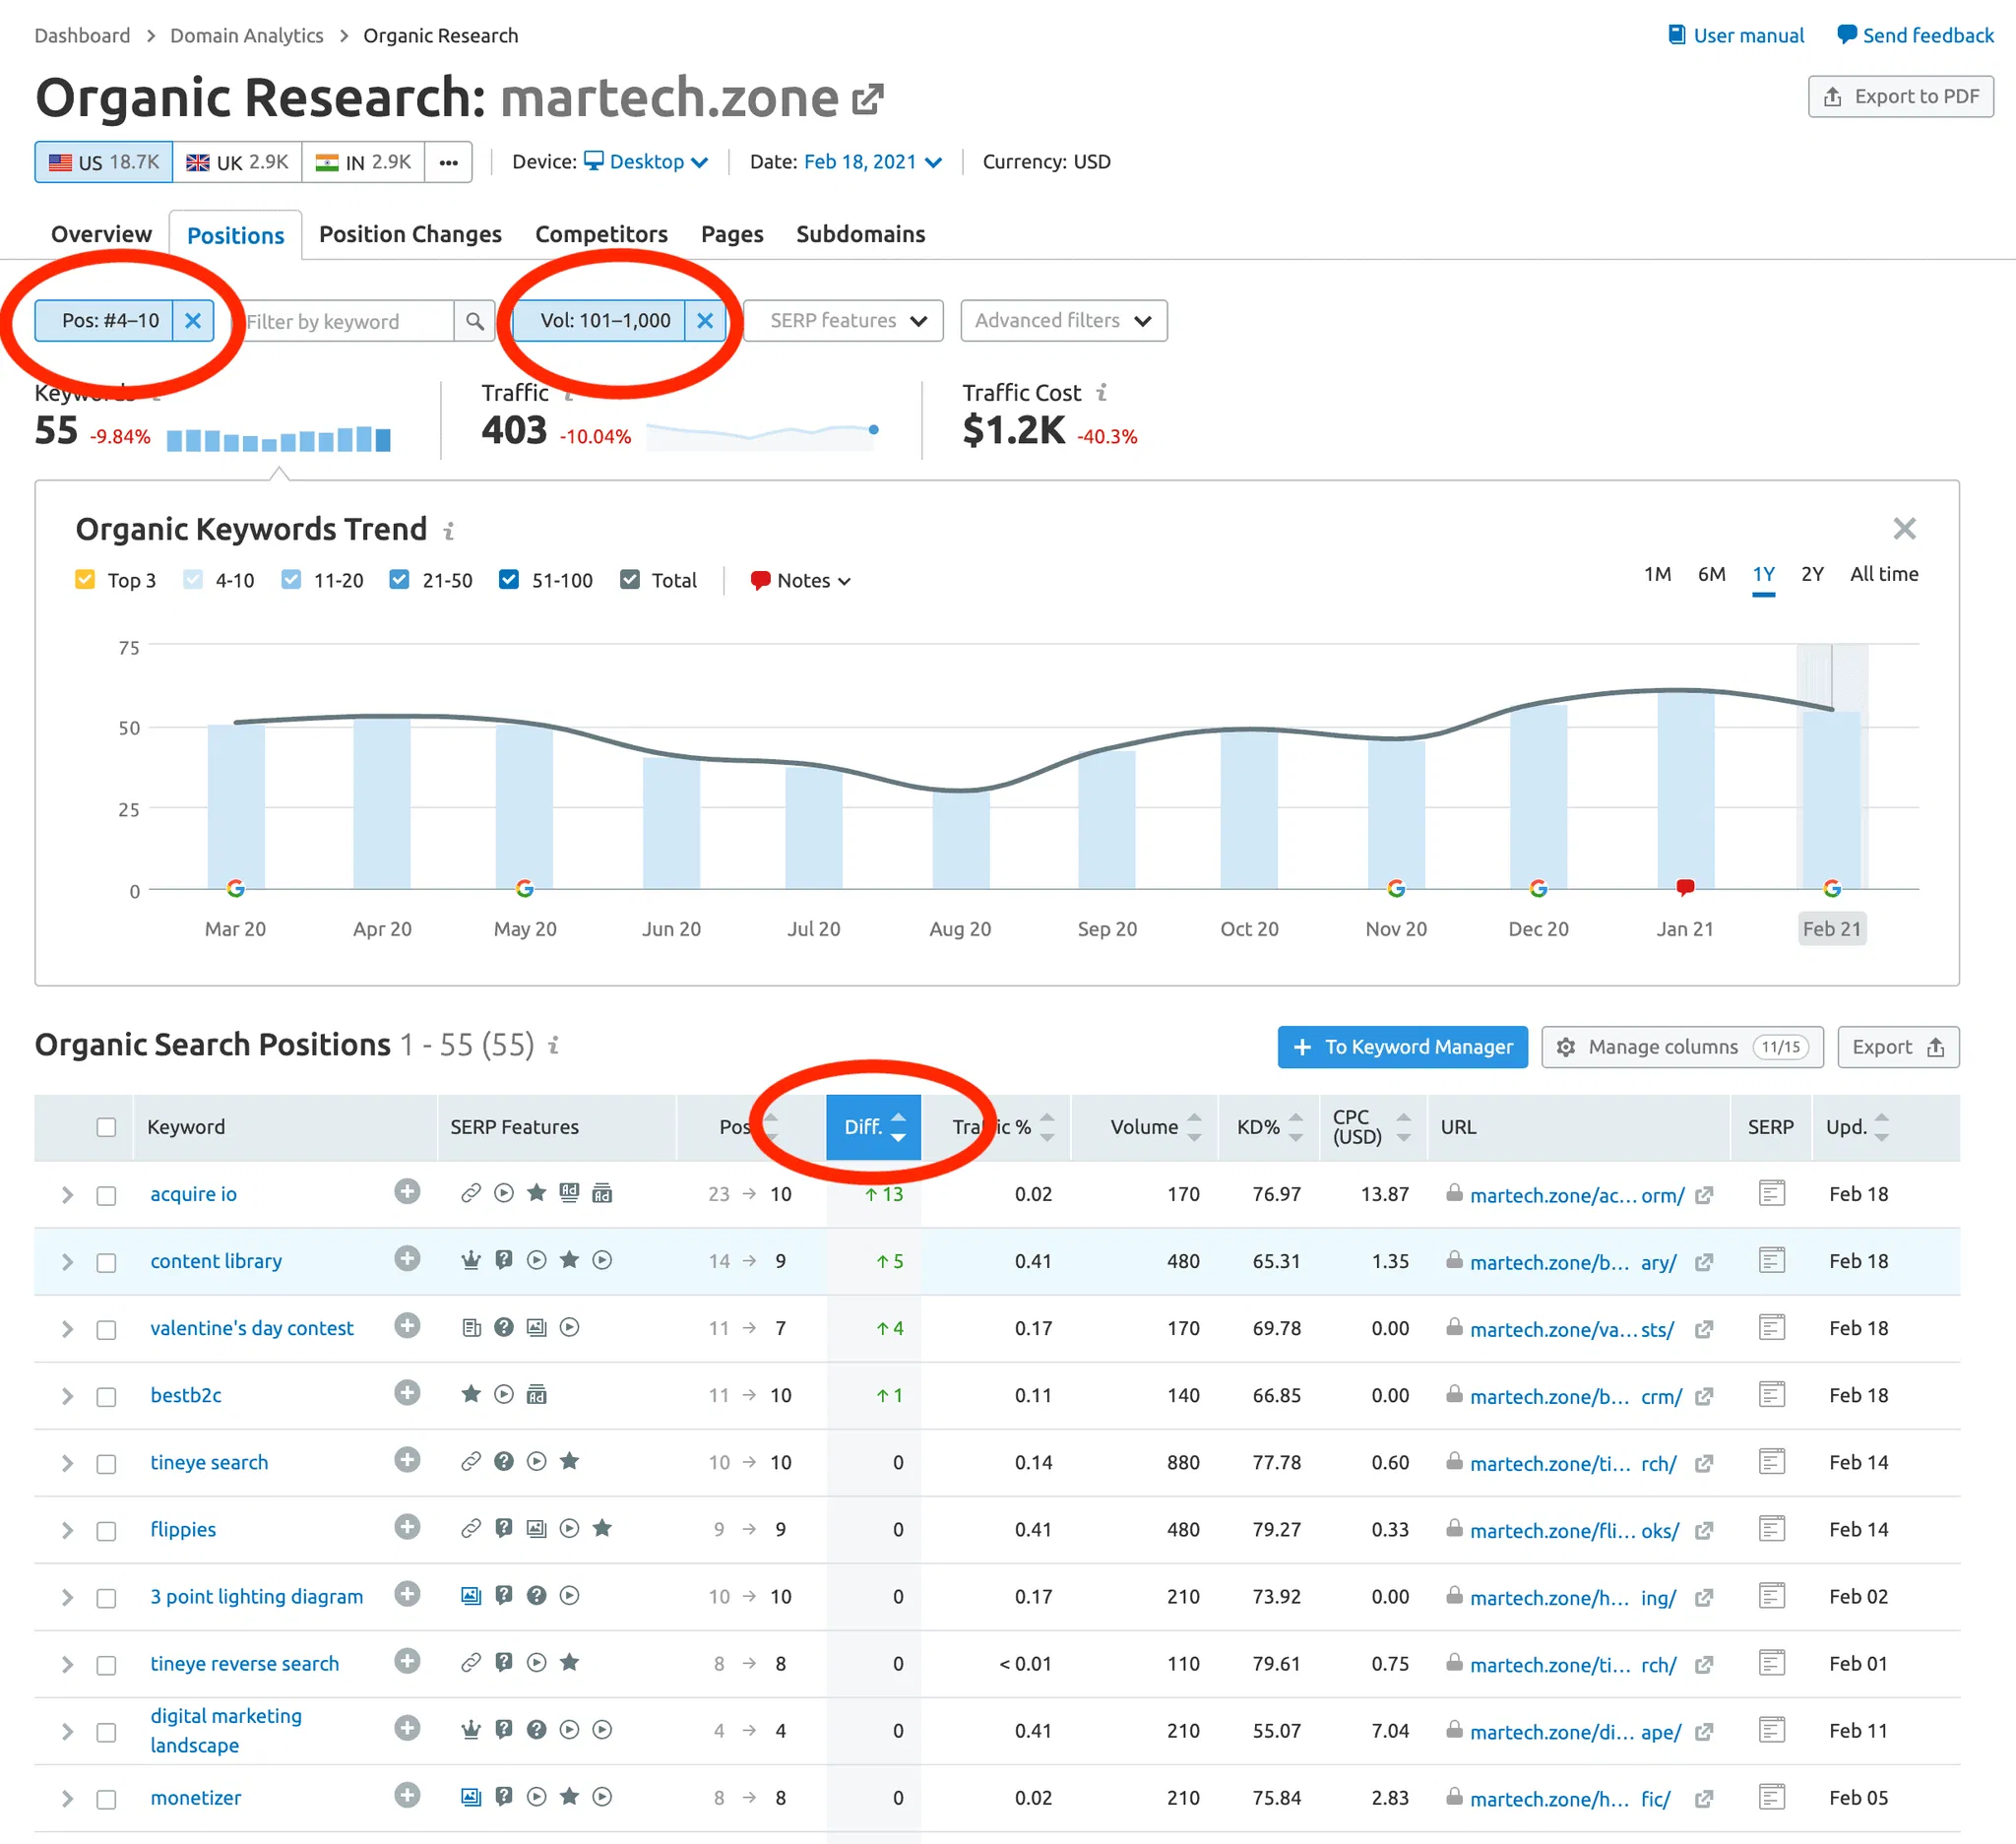2016x1844 pixels.
Task: Open martech.zone external link icon in title
Action: 867,99
